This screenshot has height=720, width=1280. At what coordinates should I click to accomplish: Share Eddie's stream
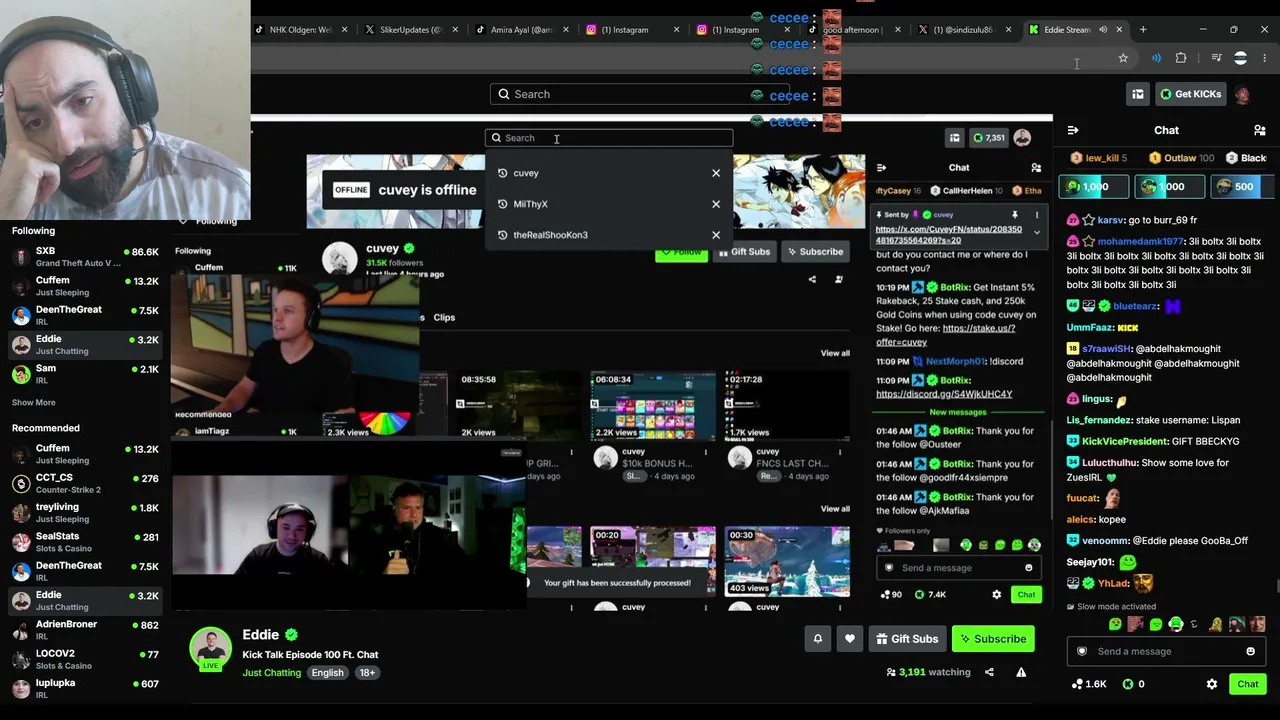pos(989,673)
